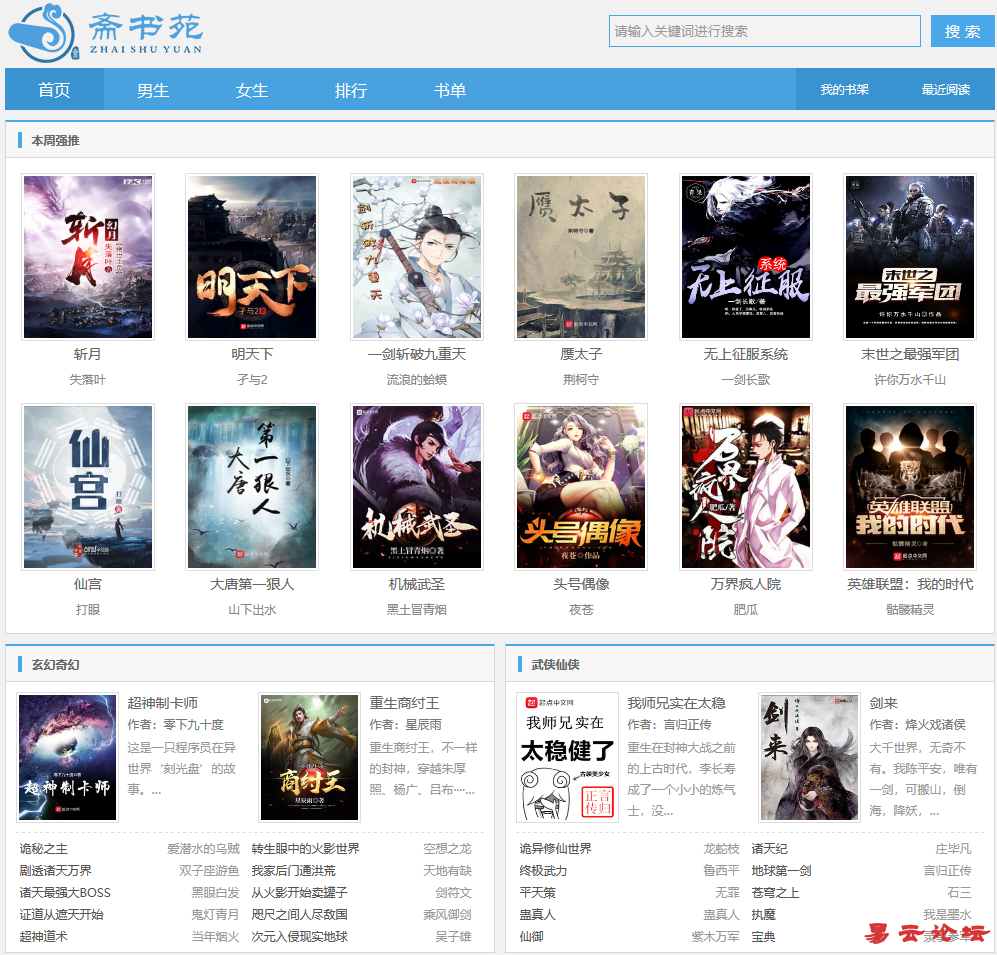
Task: Open 终极武力 in the list
Action: click(543, 870)
